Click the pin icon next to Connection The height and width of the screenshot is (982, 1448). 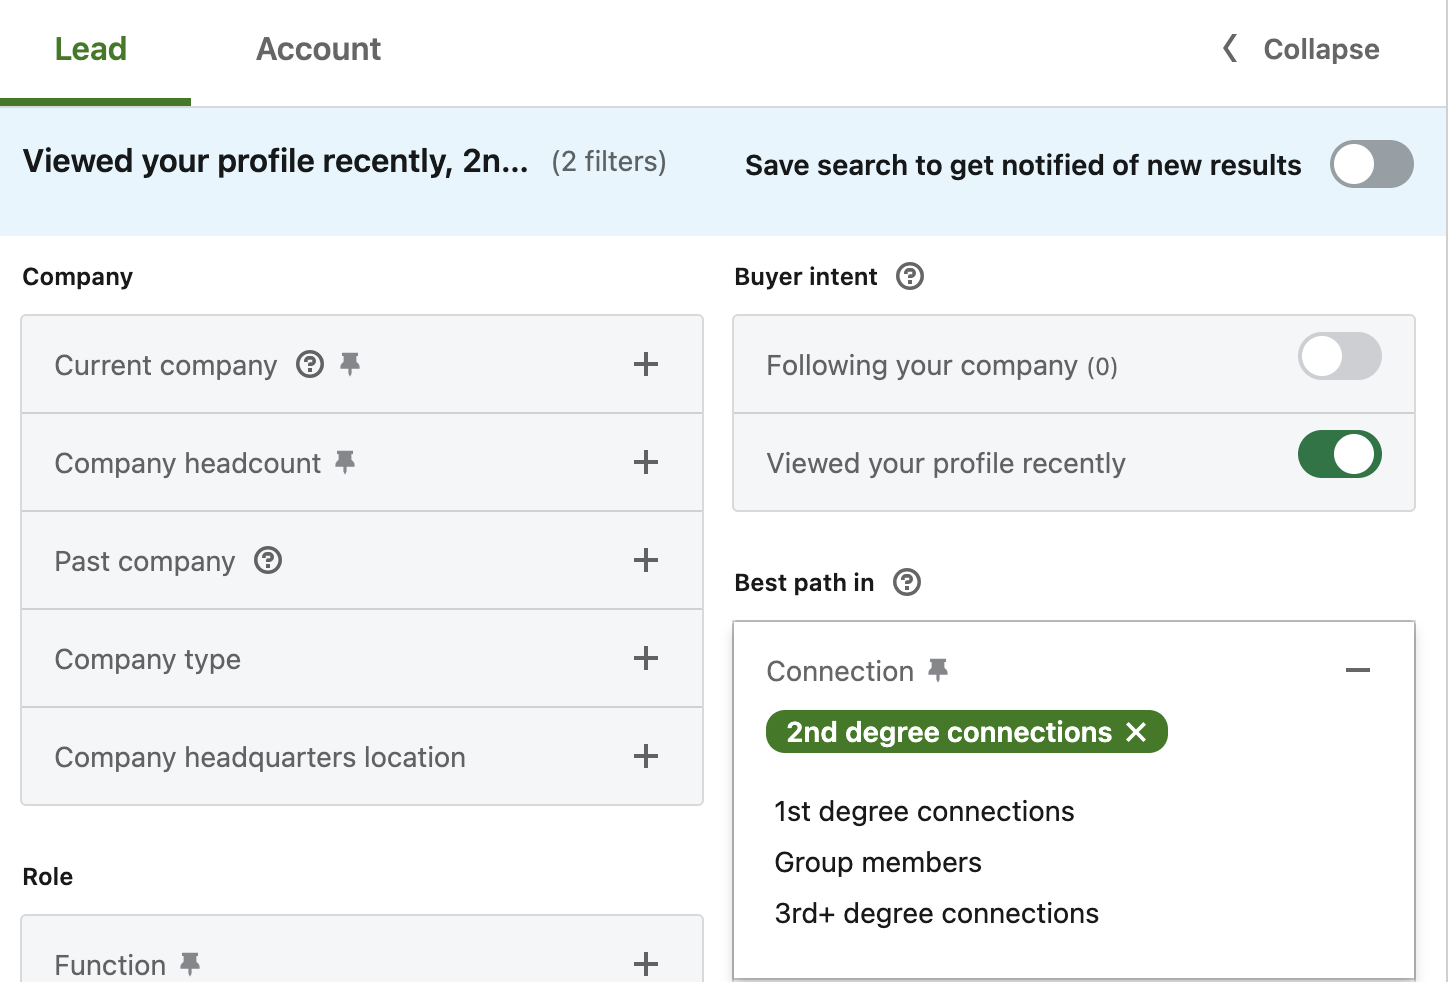point(938,670)
